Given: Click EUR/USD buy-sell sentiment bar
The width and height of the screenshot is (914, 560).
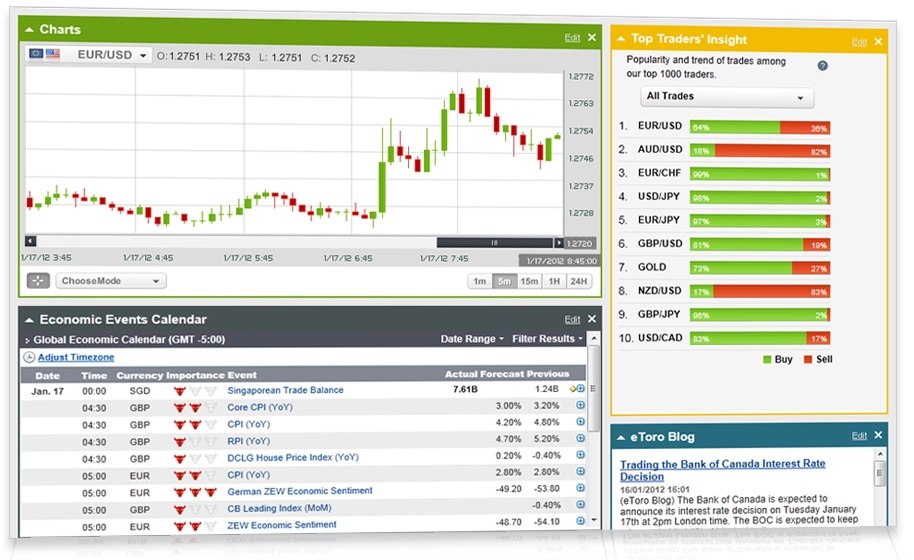Looking at the screenshot, I should pos(760,128).
